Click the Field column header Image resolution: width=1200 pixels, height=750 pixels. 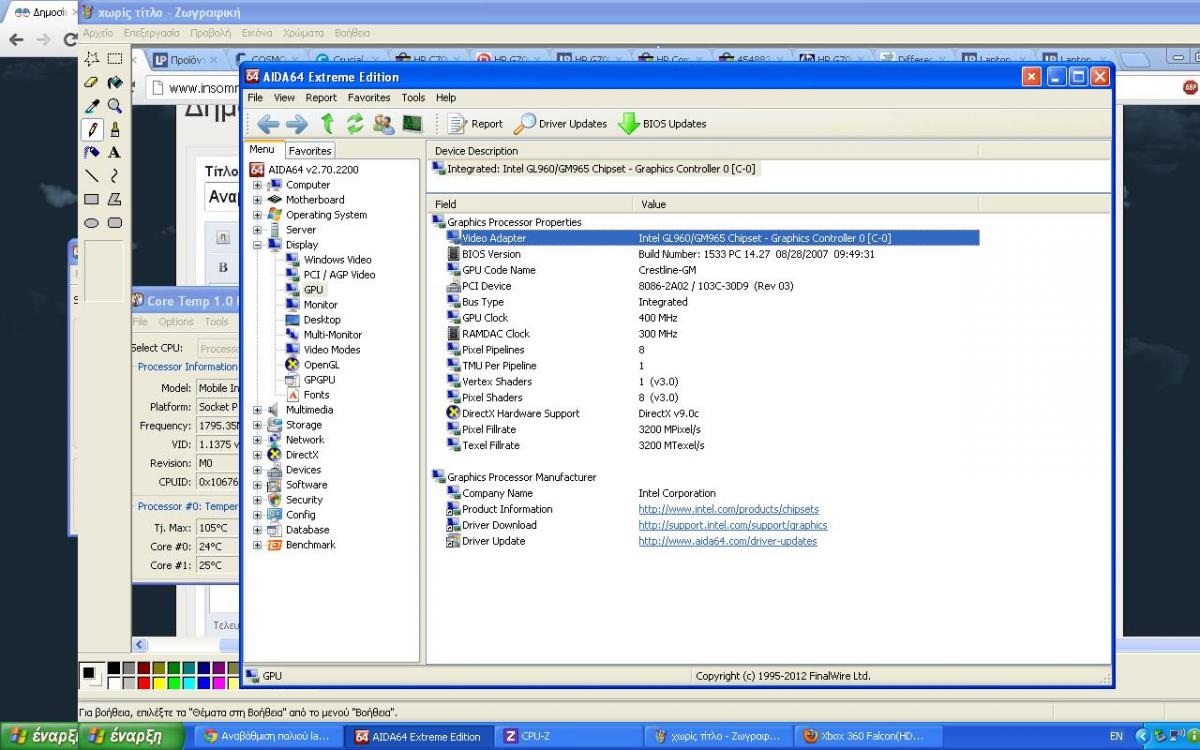pos(529,204)
